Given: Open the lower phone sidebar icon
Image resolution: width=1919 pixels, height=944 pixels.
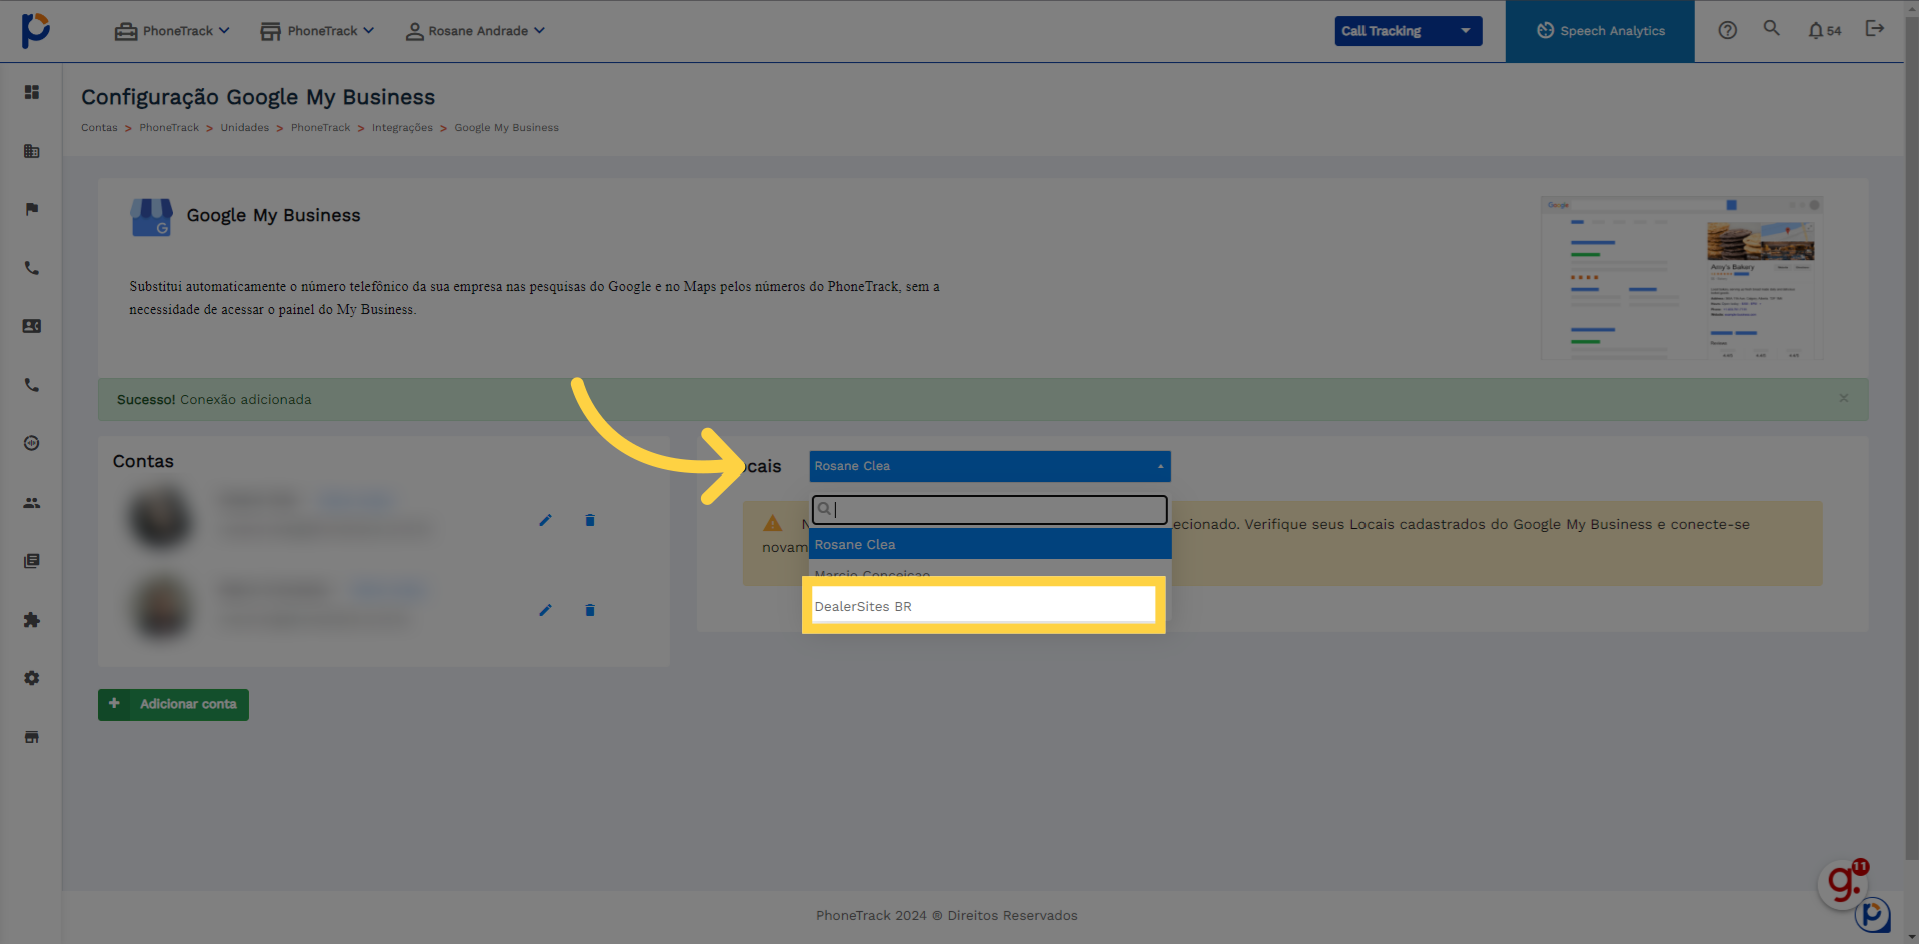Looking at the screenshot, I should coord(32,385).
